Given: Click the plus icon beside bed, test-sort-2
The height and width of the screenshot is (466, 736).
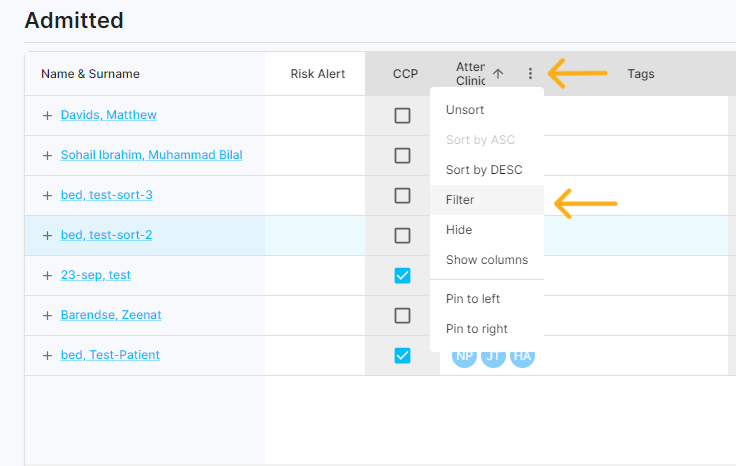Looking at the screenshot, I should [x=47, y=235].
